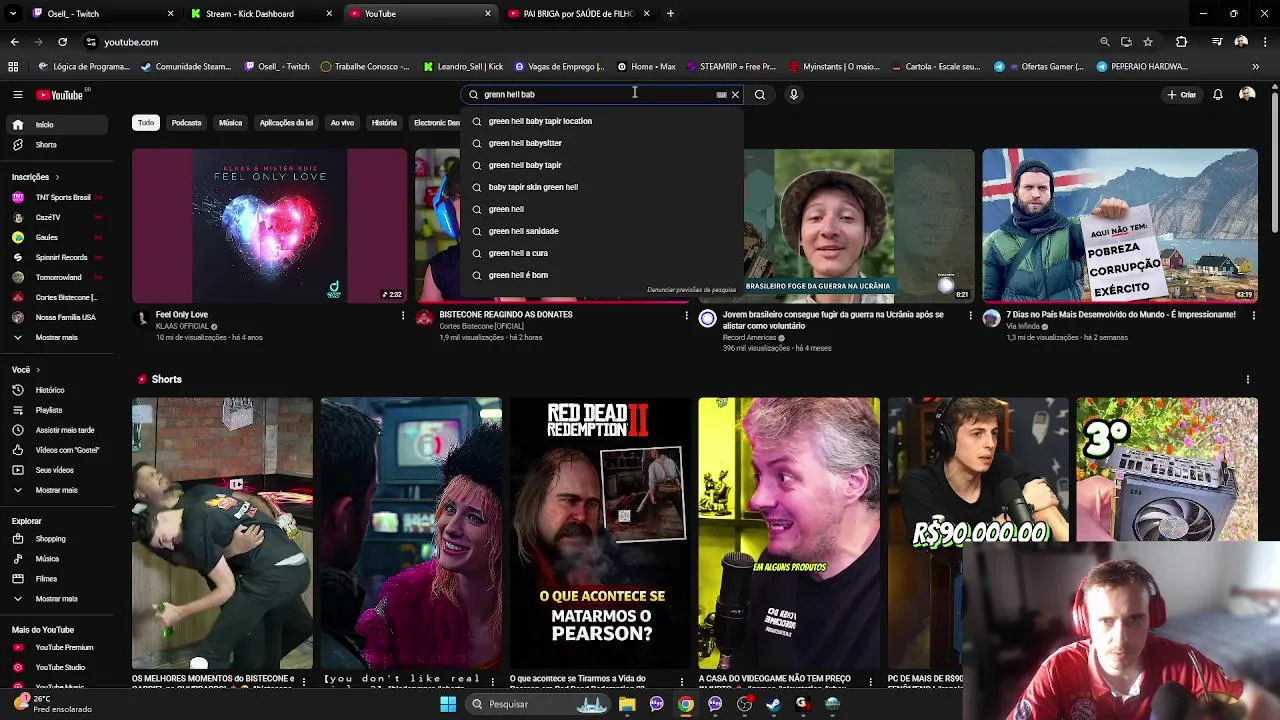Open Gaules channel subscription

(x=58, y=238)
